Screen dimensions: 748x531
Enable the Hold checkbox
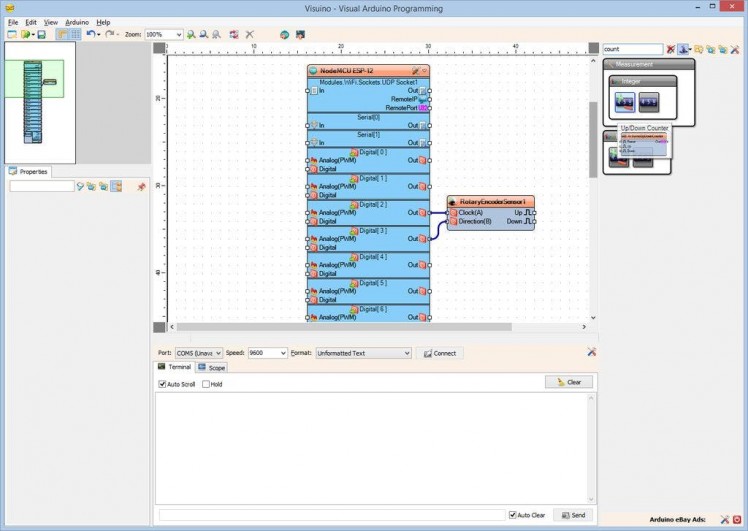206,384
